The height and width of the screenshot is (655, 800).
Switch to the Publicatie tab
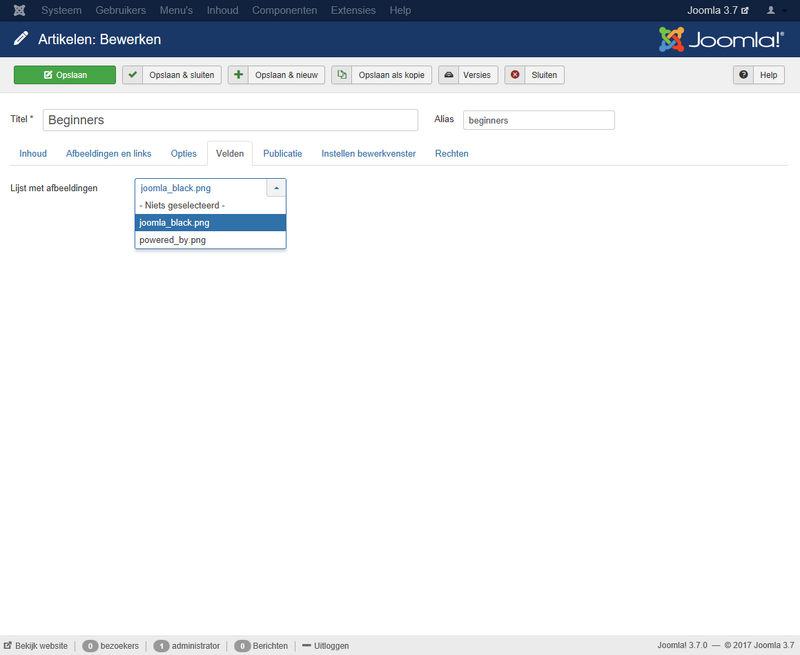pos(282,154)
